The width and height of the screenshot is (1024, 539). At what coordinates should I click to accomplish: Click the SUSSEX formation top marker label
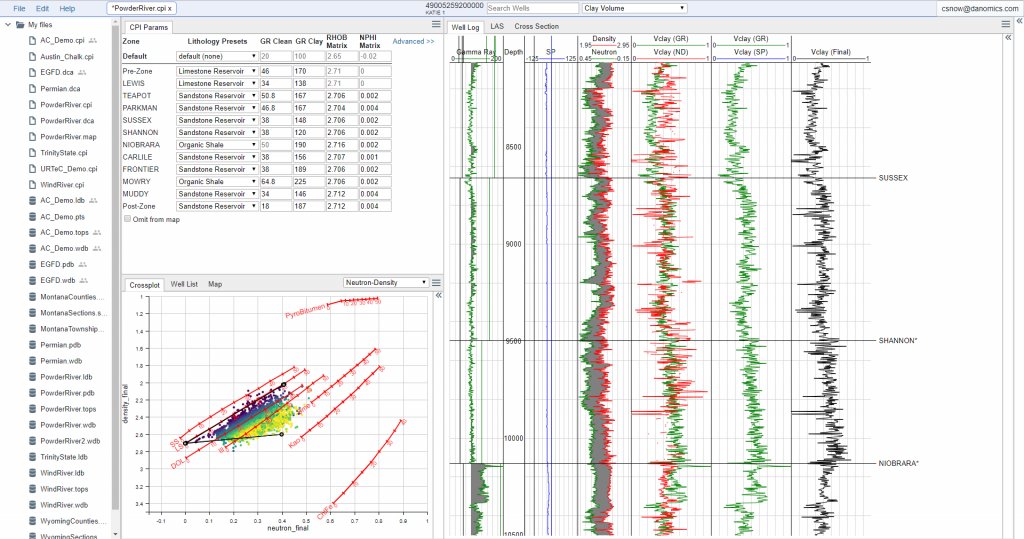[x=893, y=178]
